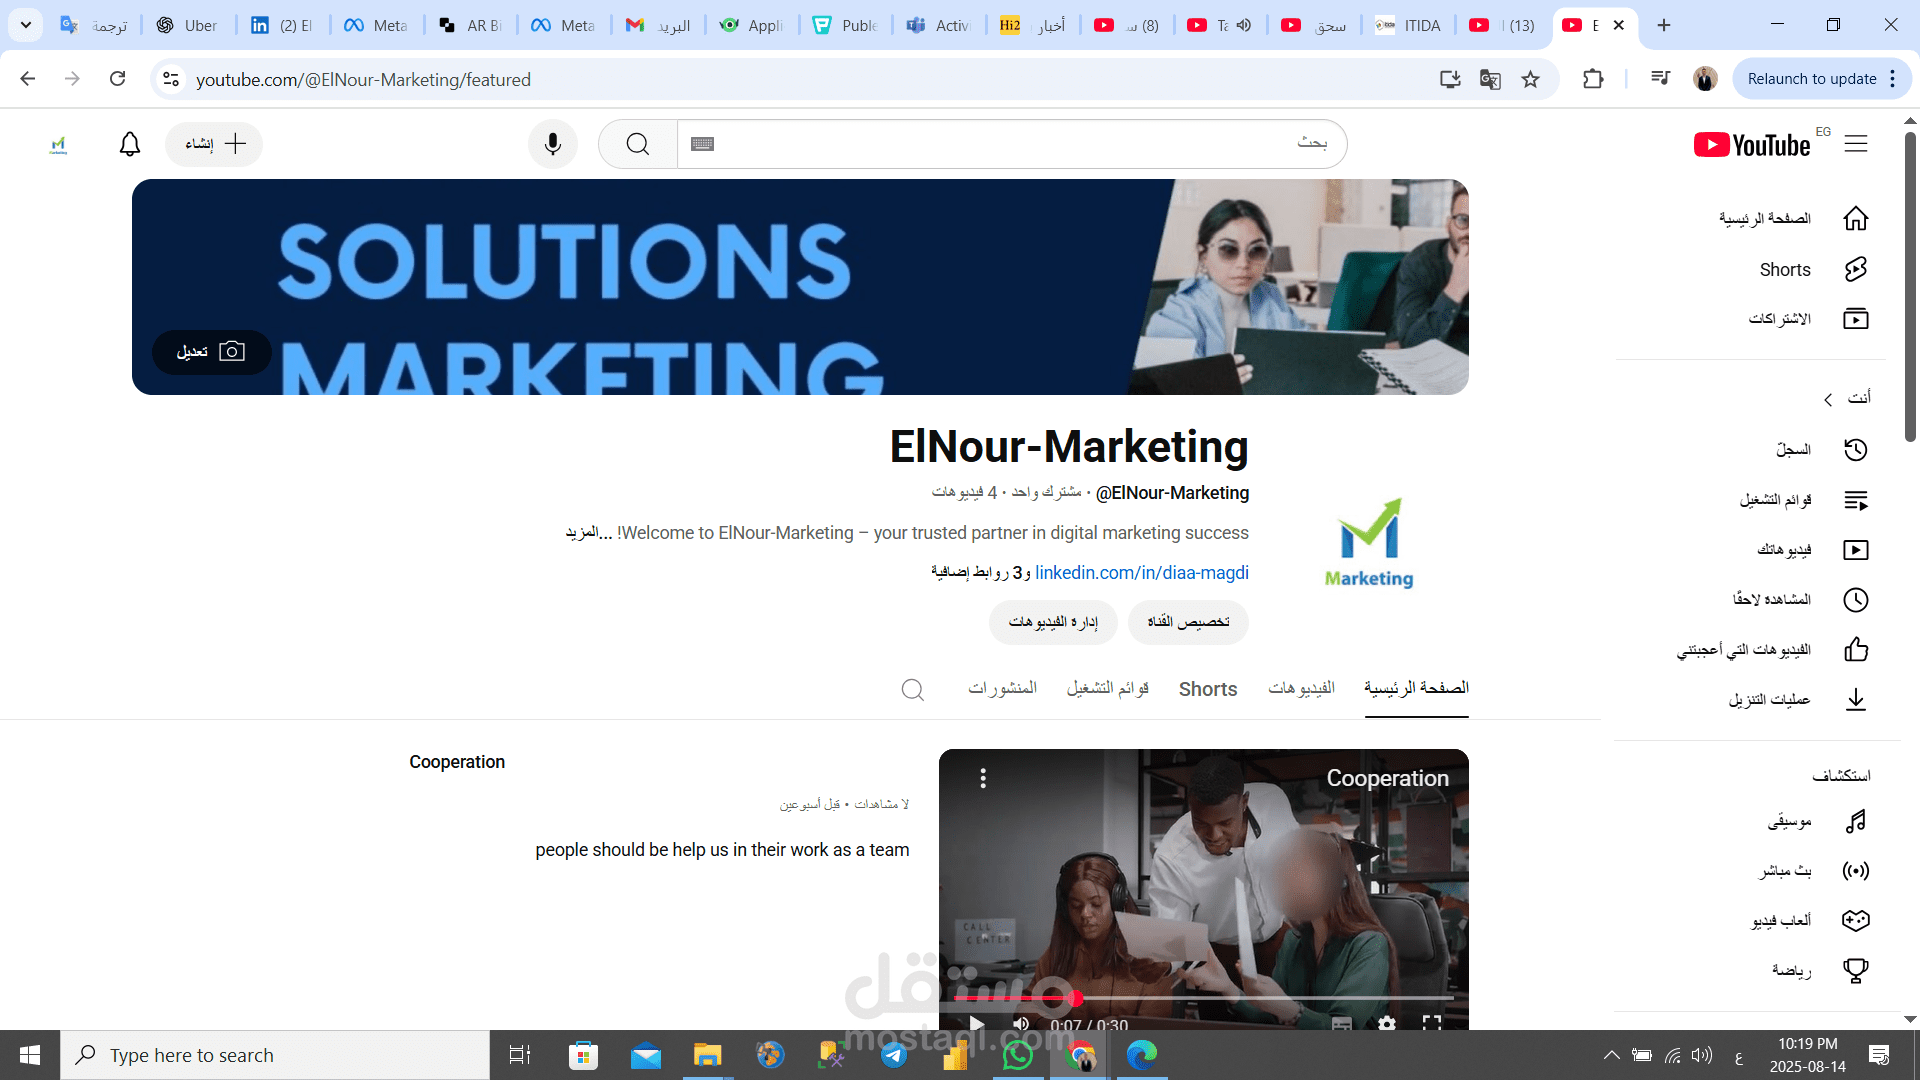Open Chrome extensions puzzle icon
1920x1080 pixels.
[1593, 79]
